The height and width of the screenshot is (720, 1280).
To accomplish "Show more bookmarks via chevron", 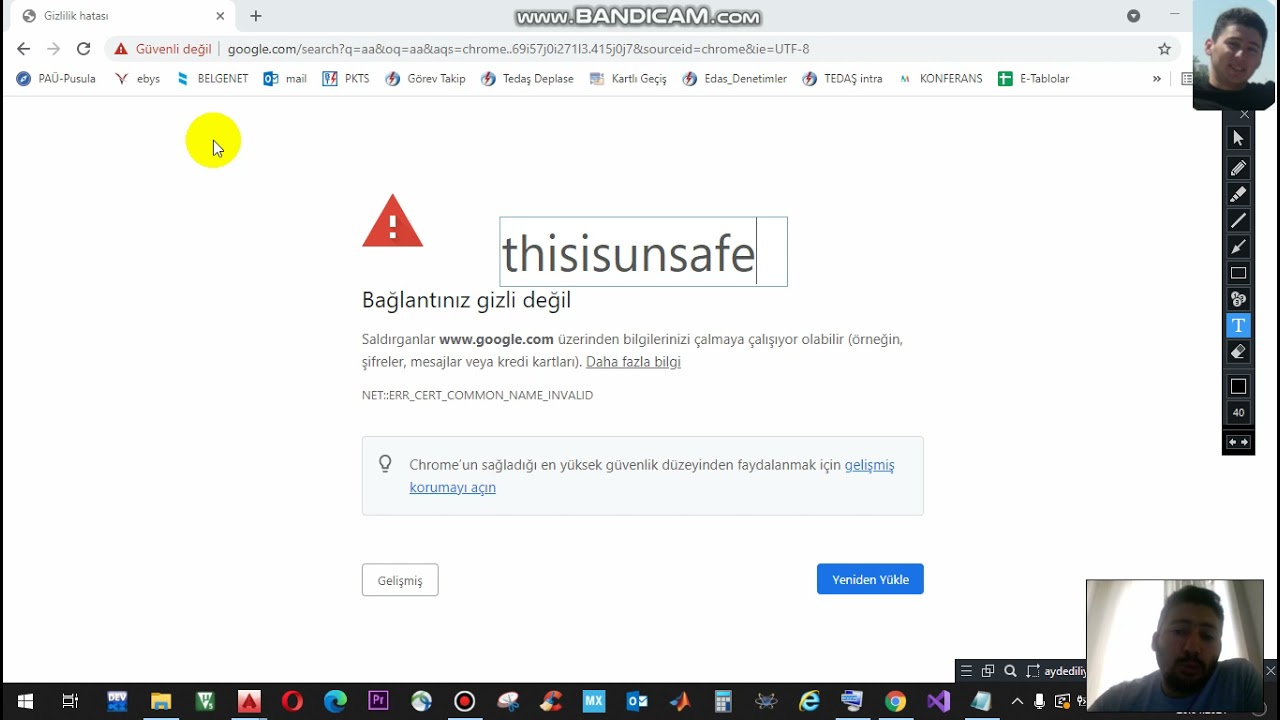I will 1157,79.
